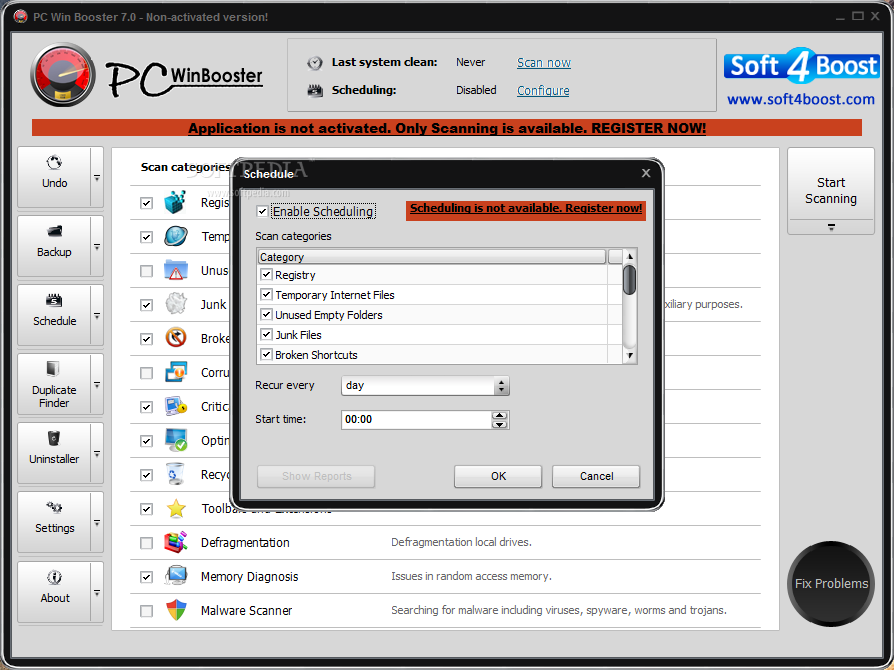Click the Scan now link

(x=544, y=63)
